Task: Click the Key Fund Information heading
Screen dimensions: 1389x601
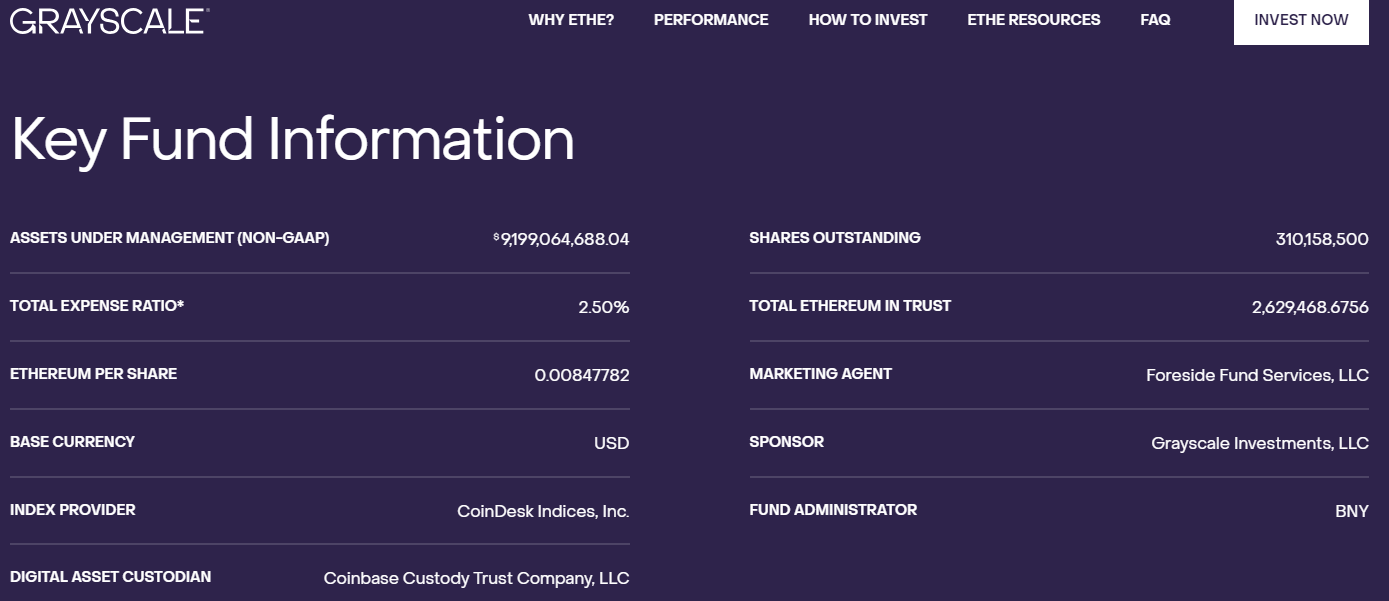Action: tap(290, 140)
